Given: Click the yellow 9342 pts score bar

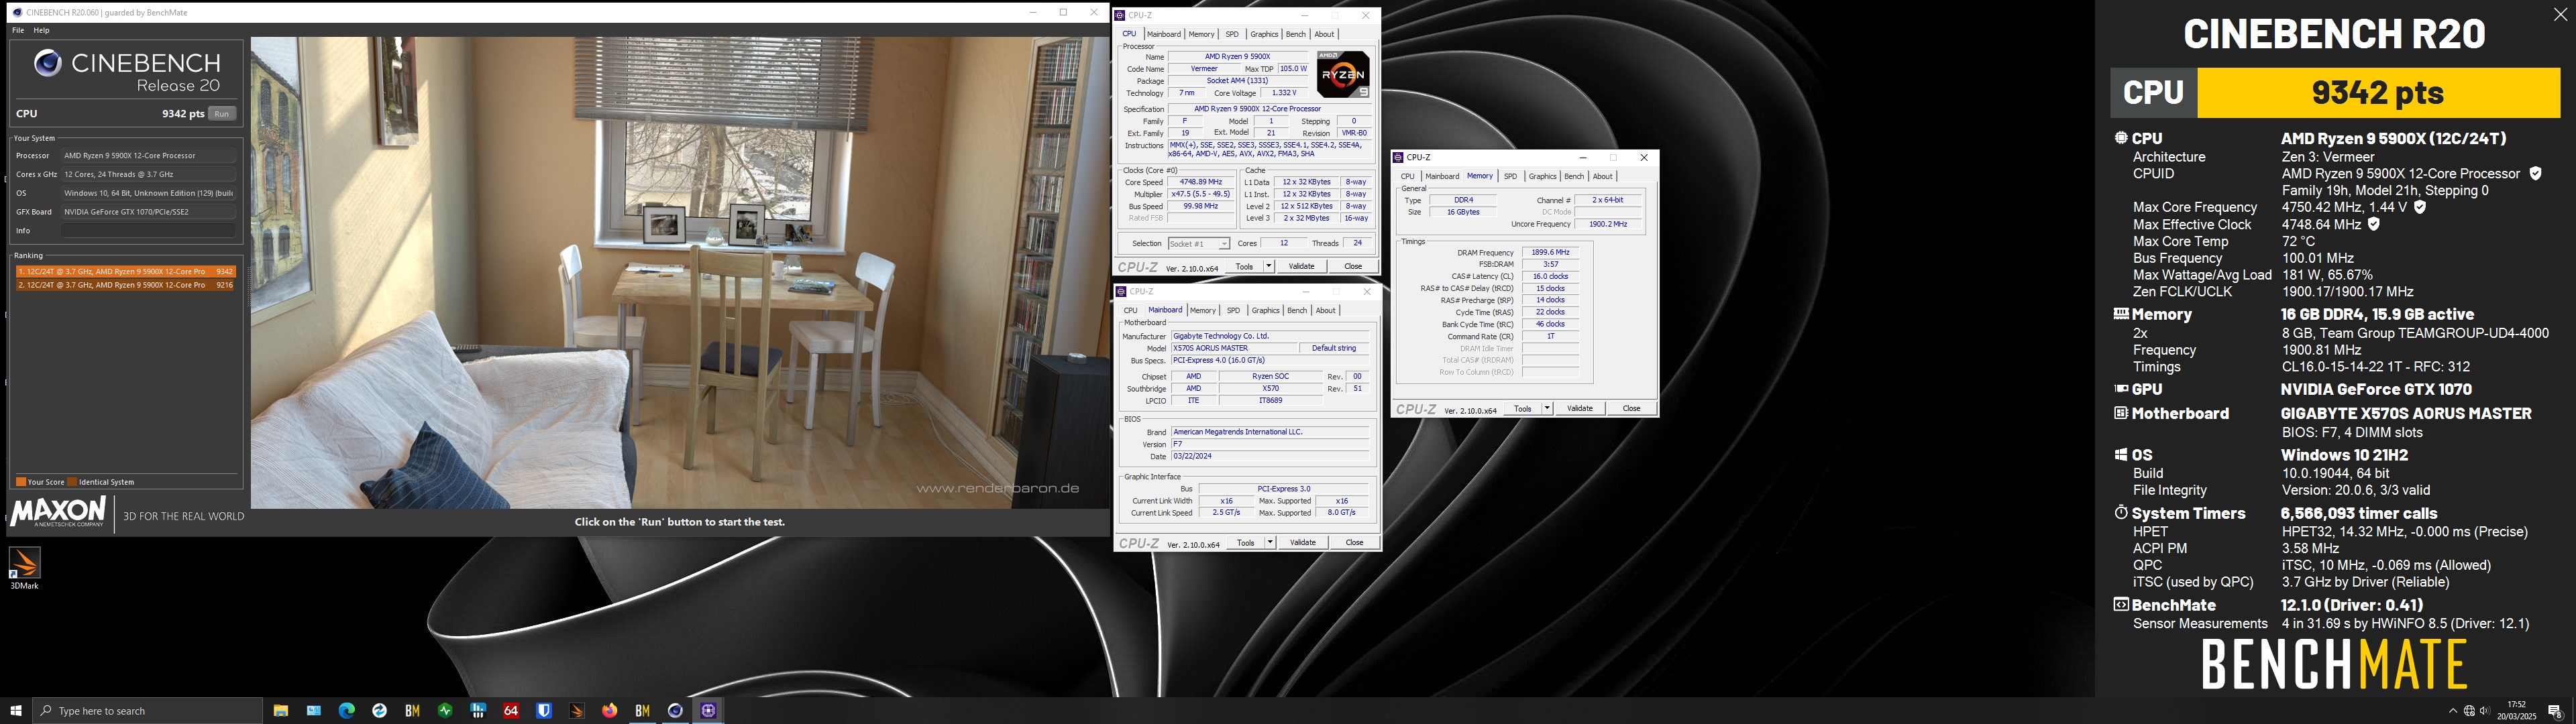Looking at the screenshot, I should tap(2378, 93).
